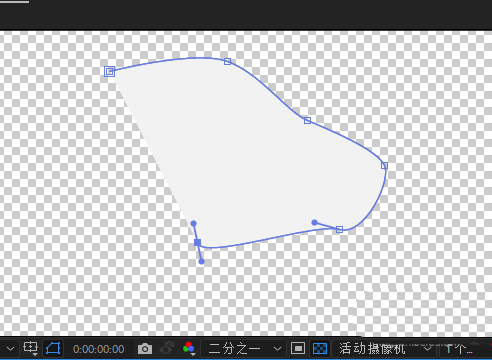Viewport: 492px width, 360px height.
Task: Toggle the transparency grid button
Action: click(320, 349)
